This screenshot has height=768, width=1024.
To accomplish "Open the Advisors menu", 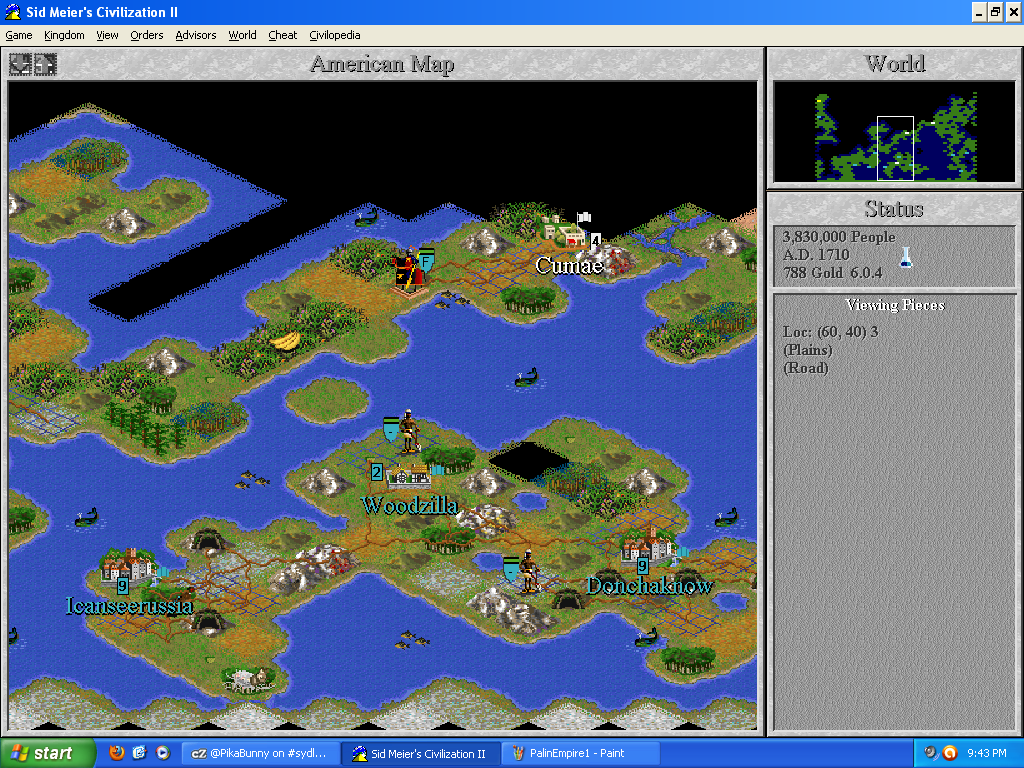I will click(x=195, y=35).
